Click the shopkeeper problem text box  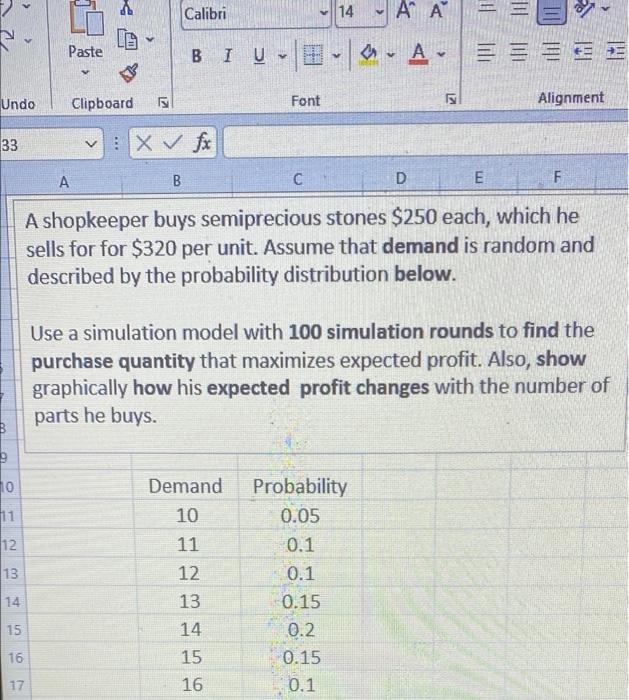320,324
